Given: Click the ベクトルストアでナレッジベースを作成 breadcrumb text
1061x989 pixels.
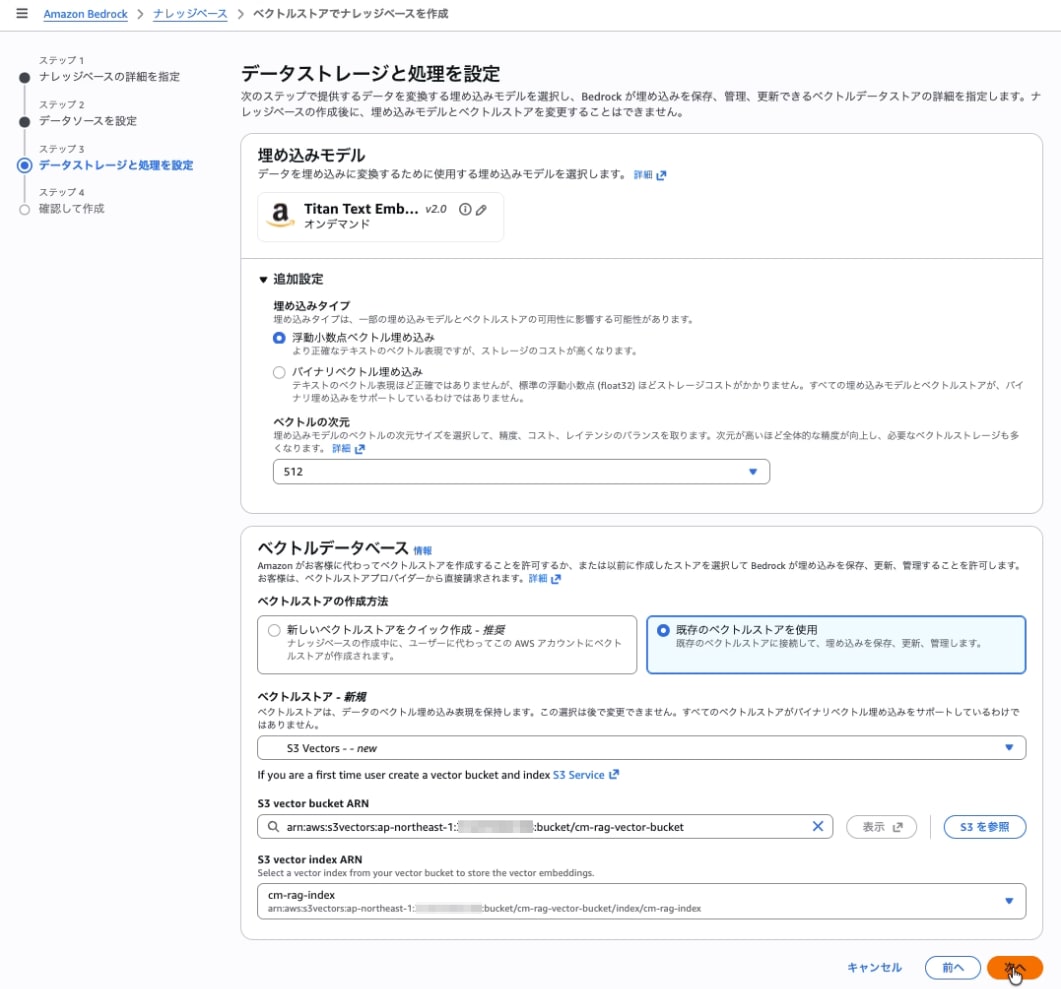Looking at the screenshot, I should 351,14.
